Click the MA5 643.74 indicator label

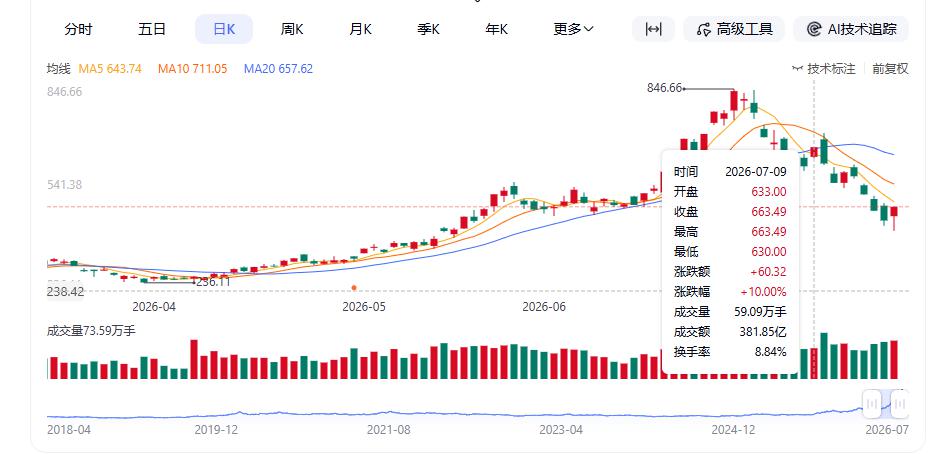click(111, 69)
